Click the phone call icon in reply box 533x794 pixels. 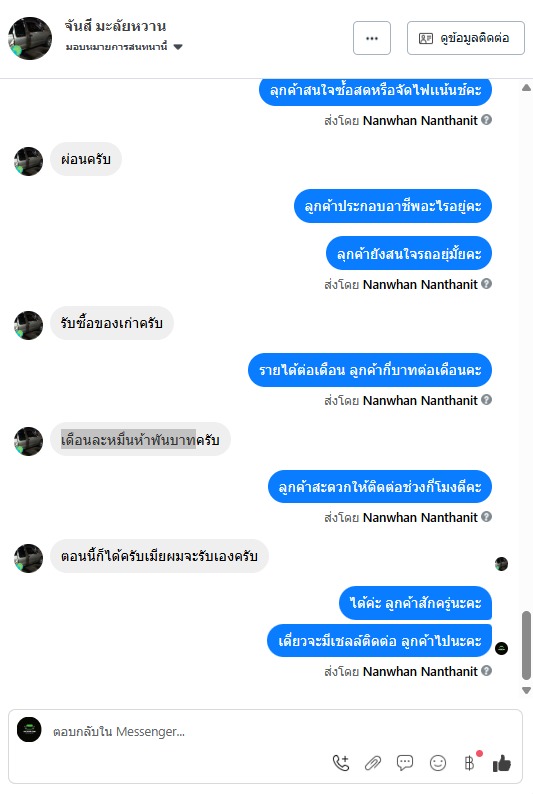tap(341, 763)
